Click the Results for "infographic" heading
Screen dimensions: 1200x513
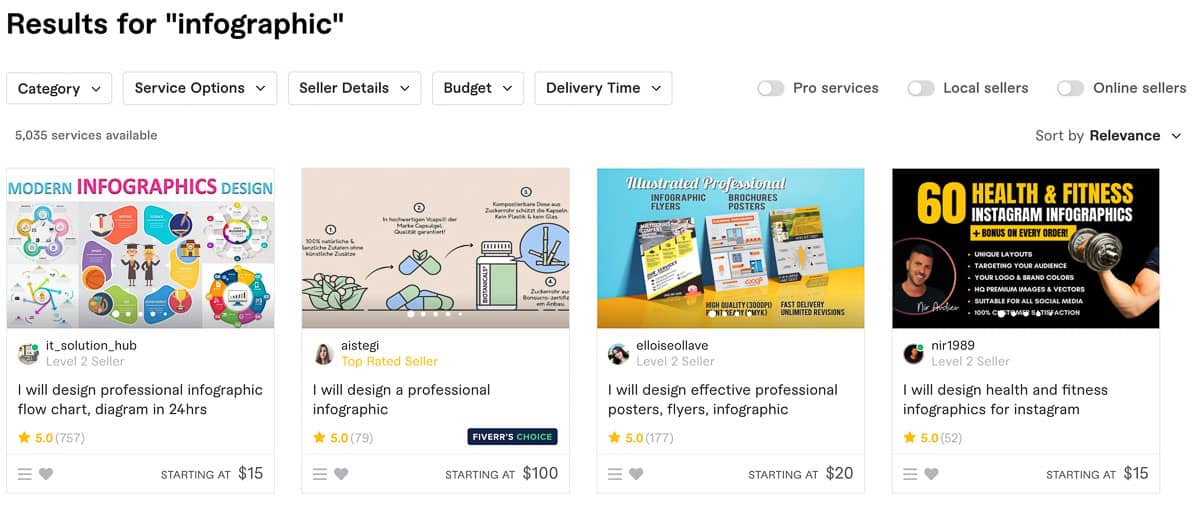[175, 24]
